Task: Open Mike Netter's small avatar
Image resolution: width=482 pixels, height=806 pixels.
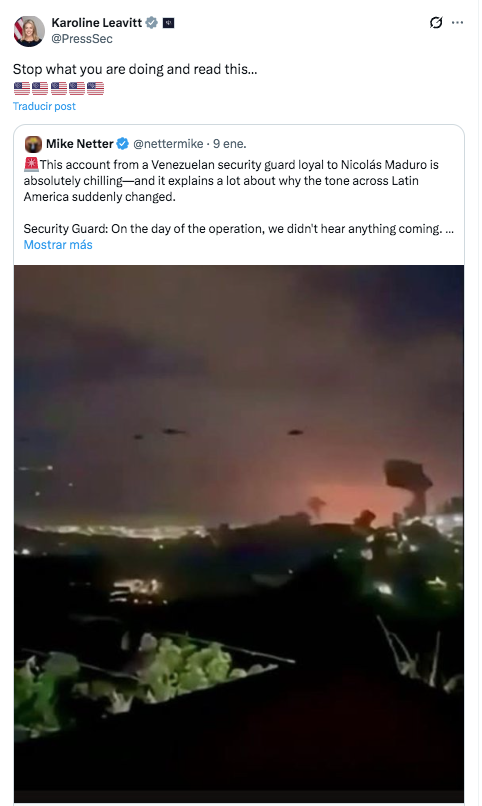Action: (33, 144)
